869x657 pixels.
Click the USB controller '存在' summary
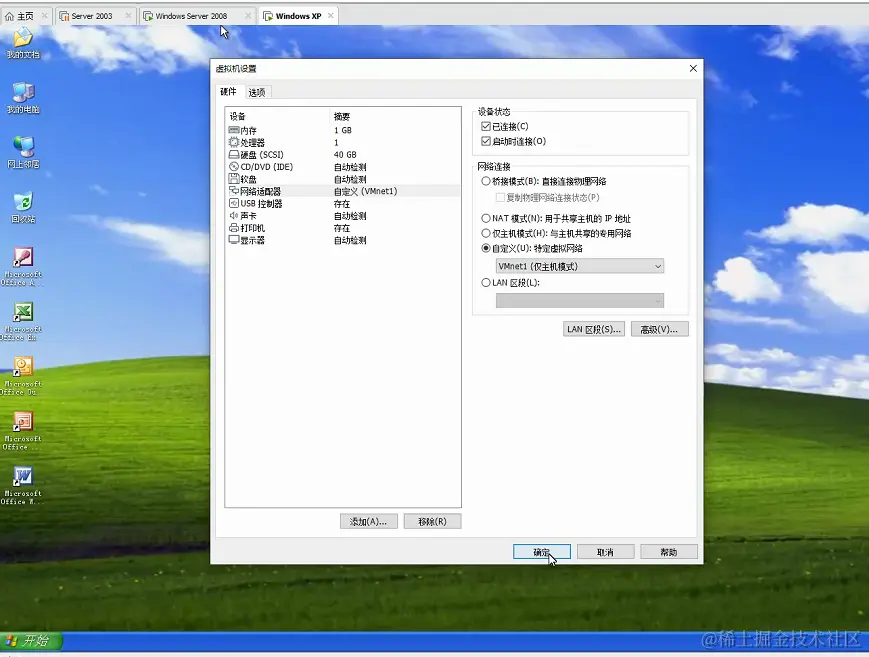pyautogui.click(x=342, y=203)
